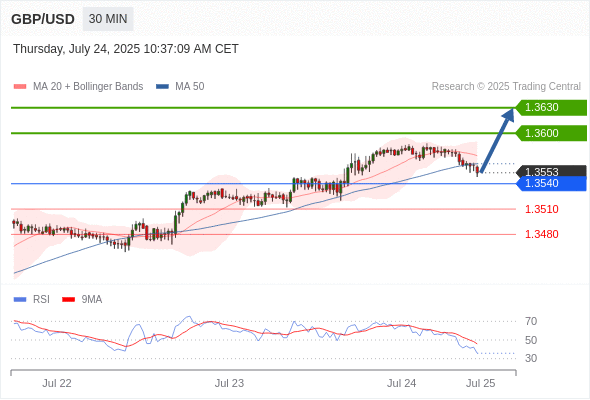Viewport: 590px width, 400px height.
Task: Click the red MA 20 Bollinger legend swatch
Action: coord(20,87)
